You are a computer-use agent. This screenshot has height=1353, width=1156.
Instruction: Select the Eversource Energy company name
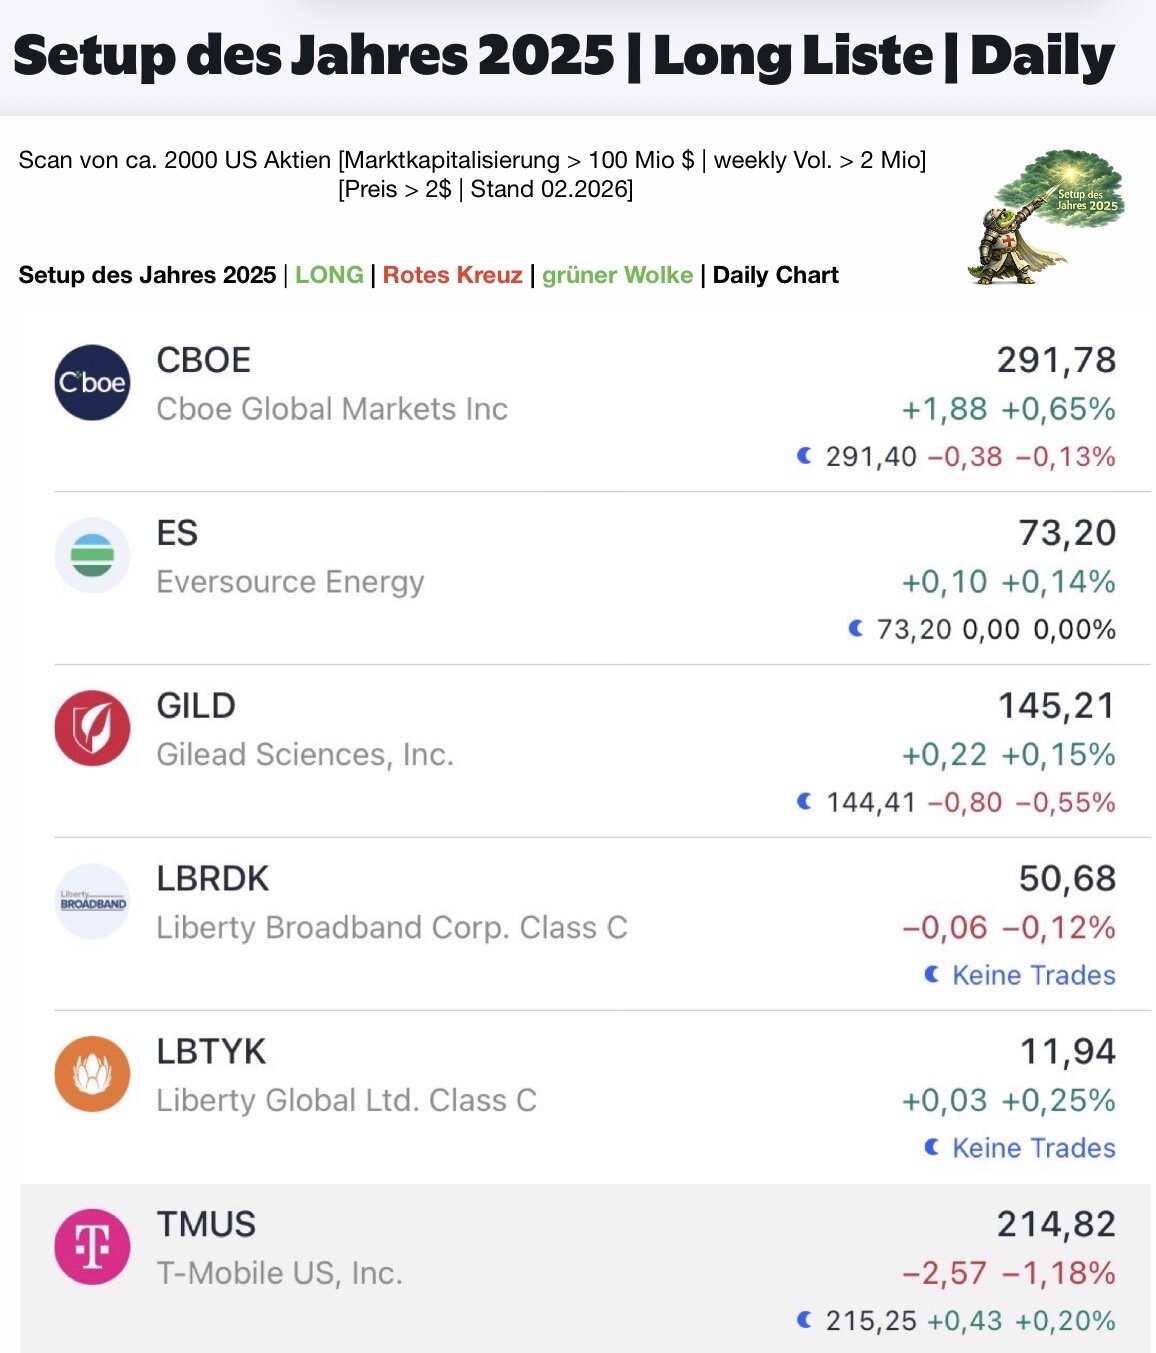pos(290,581)
